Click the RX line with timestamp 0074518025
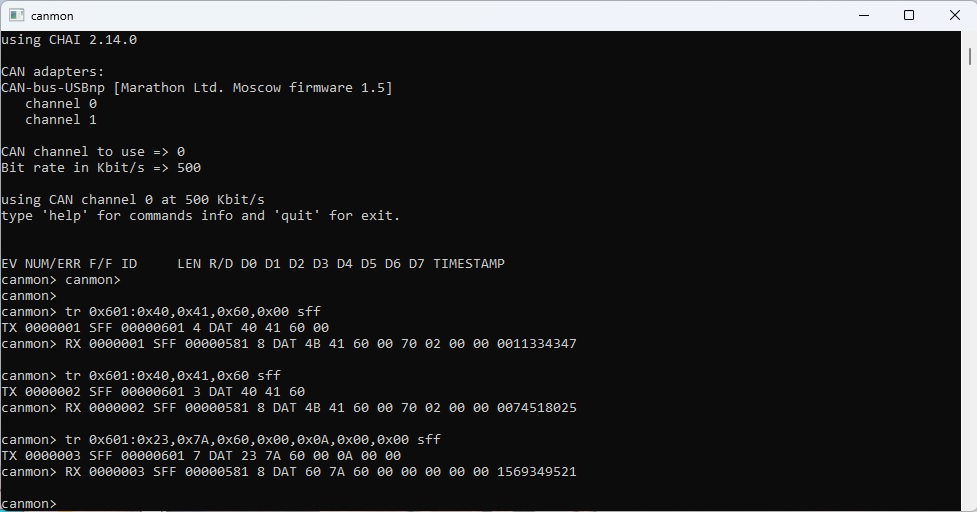This screenshot has width=977, height=512. coord(289,408)
